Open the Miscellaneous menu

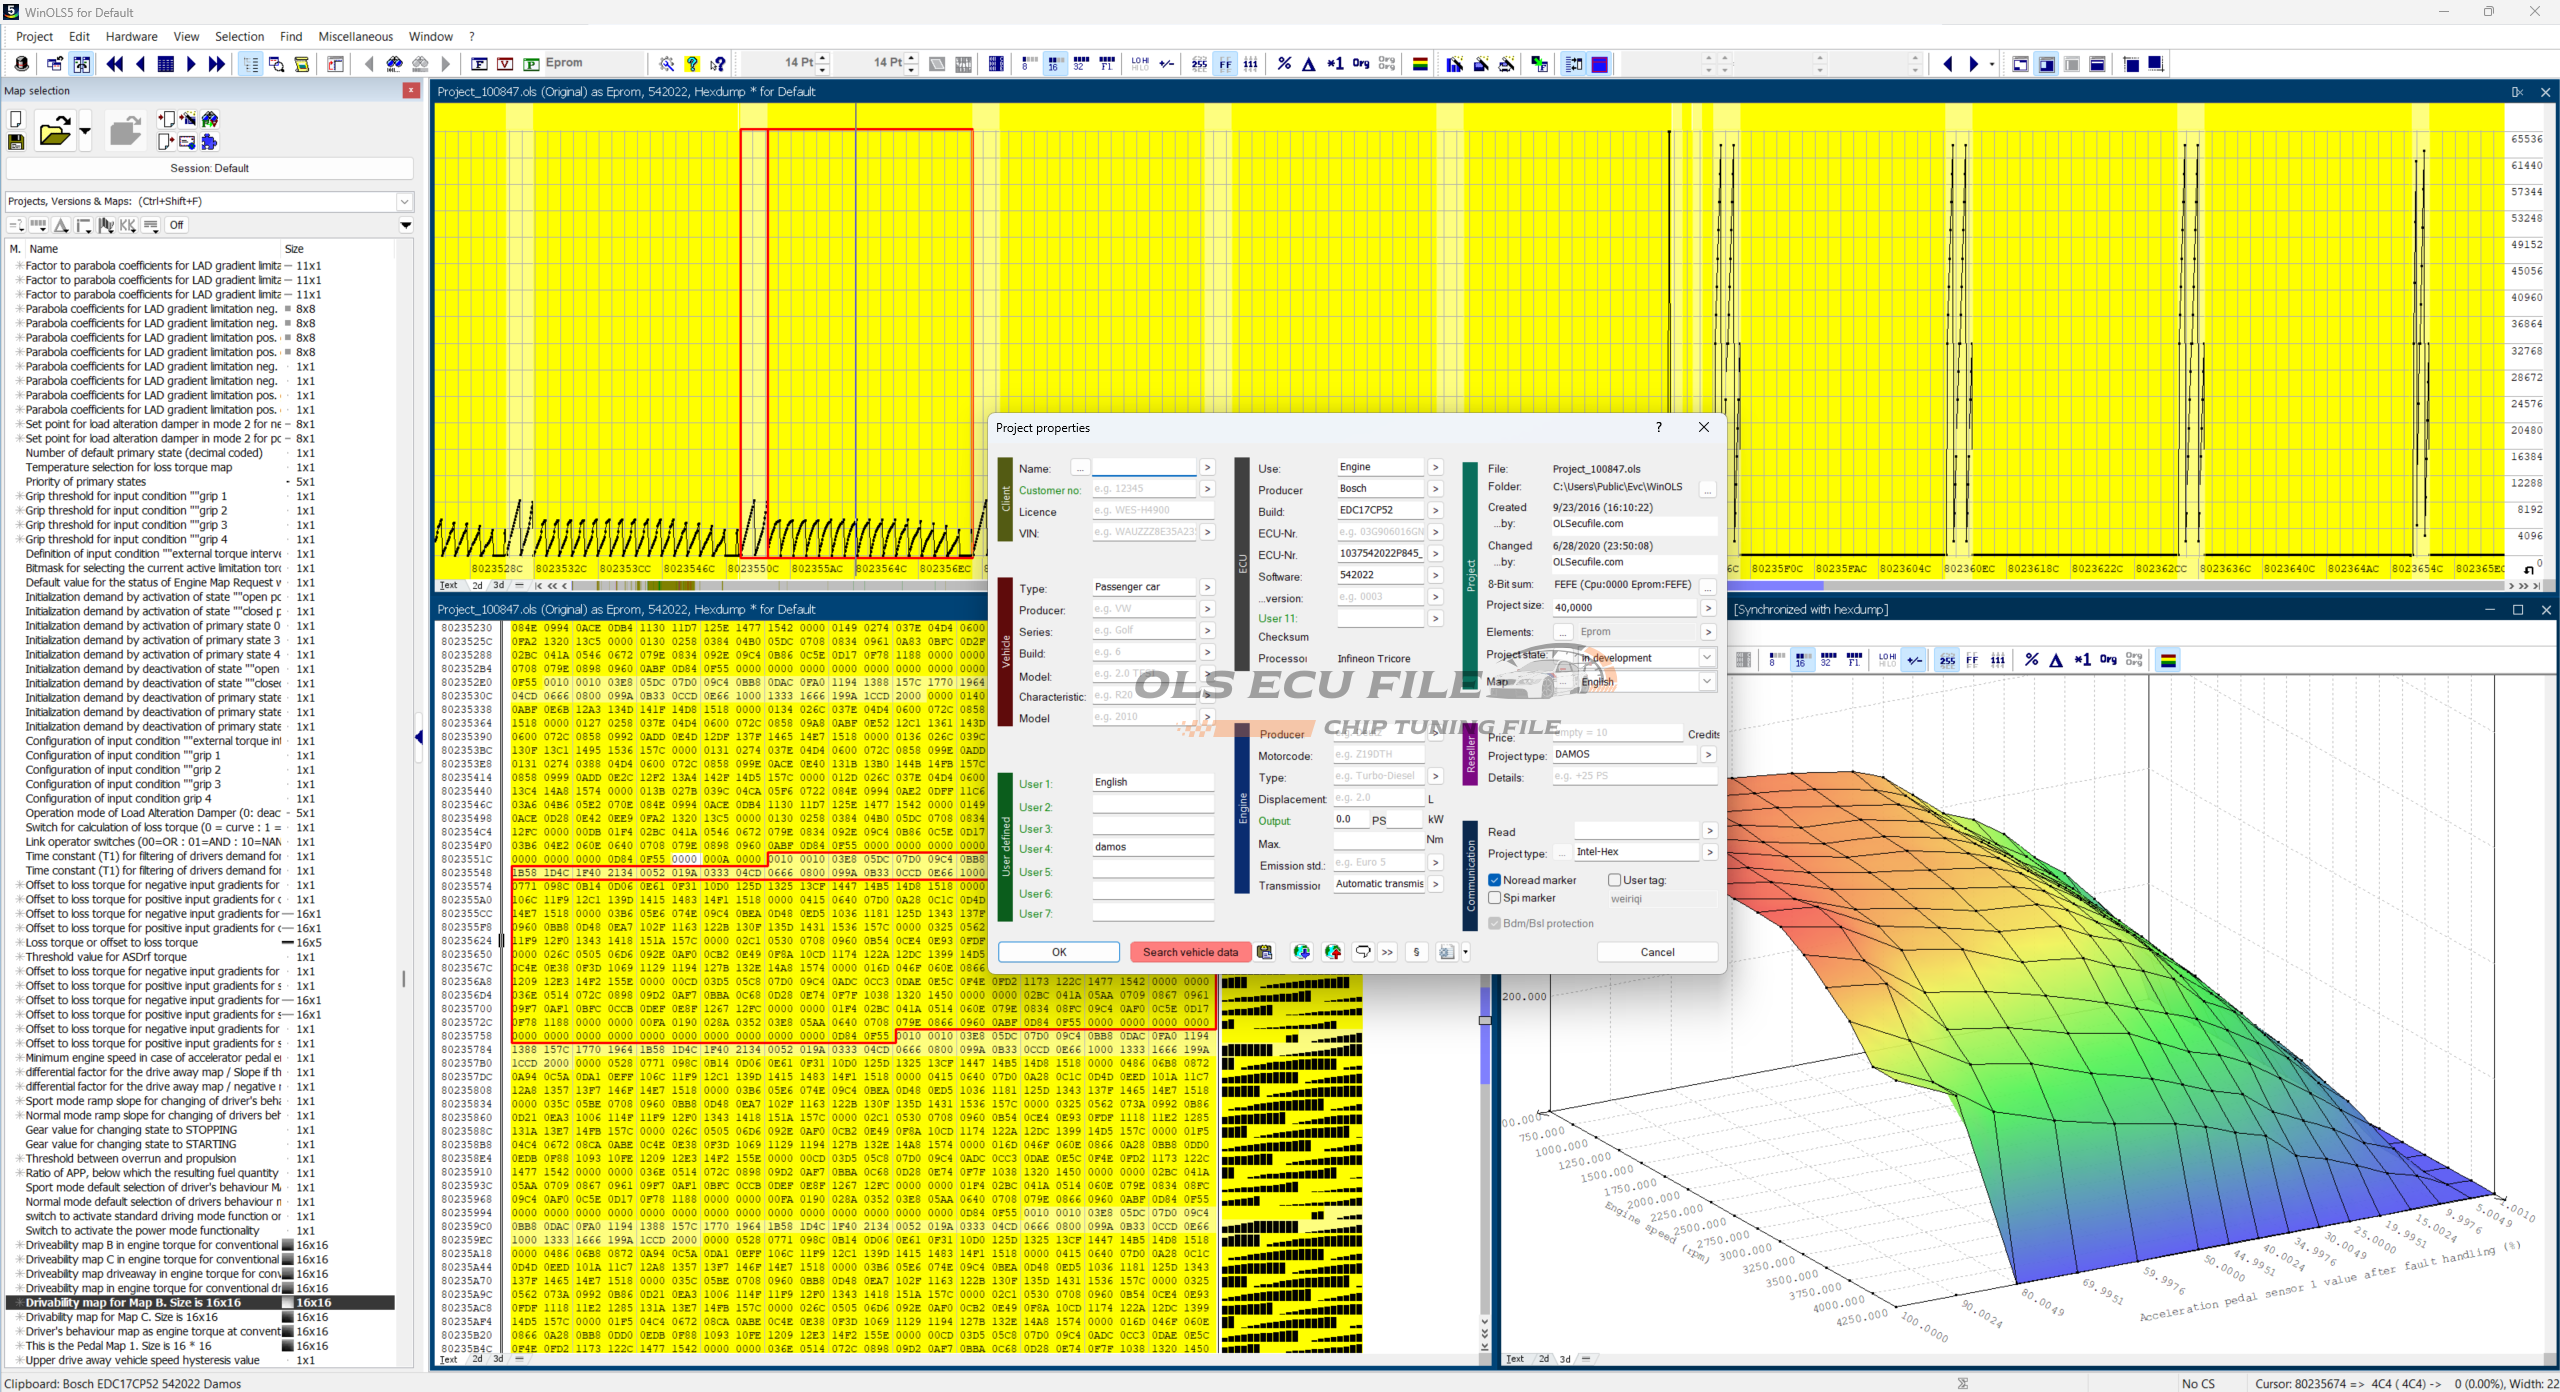(x=355, y=36)
